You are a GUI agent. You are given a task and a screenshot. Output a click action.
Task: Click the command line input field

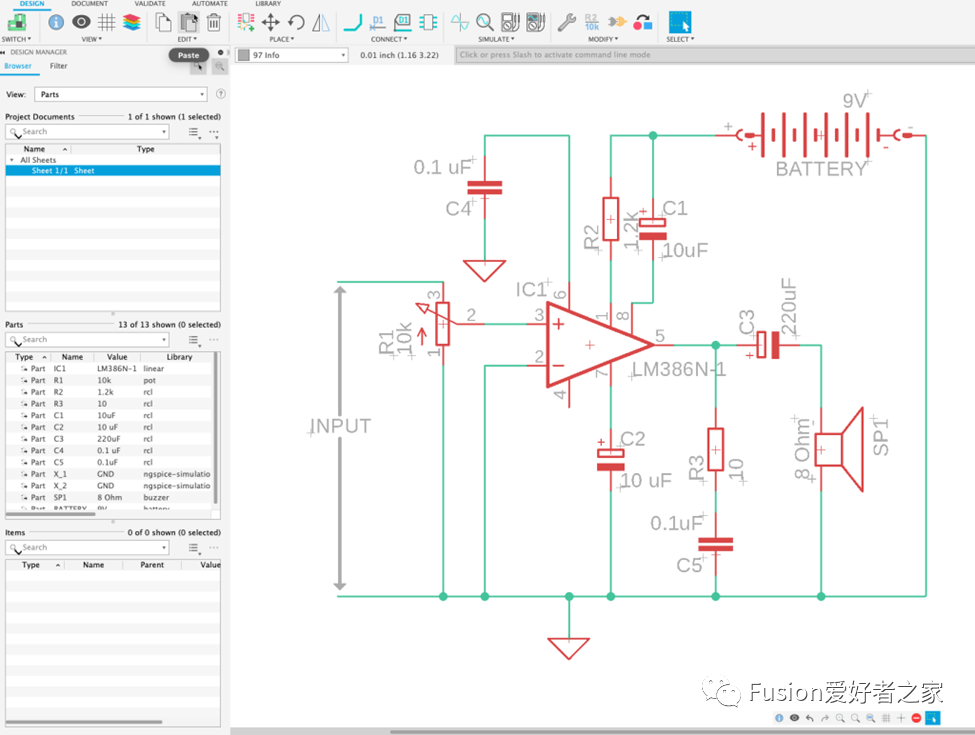(712, 55)
